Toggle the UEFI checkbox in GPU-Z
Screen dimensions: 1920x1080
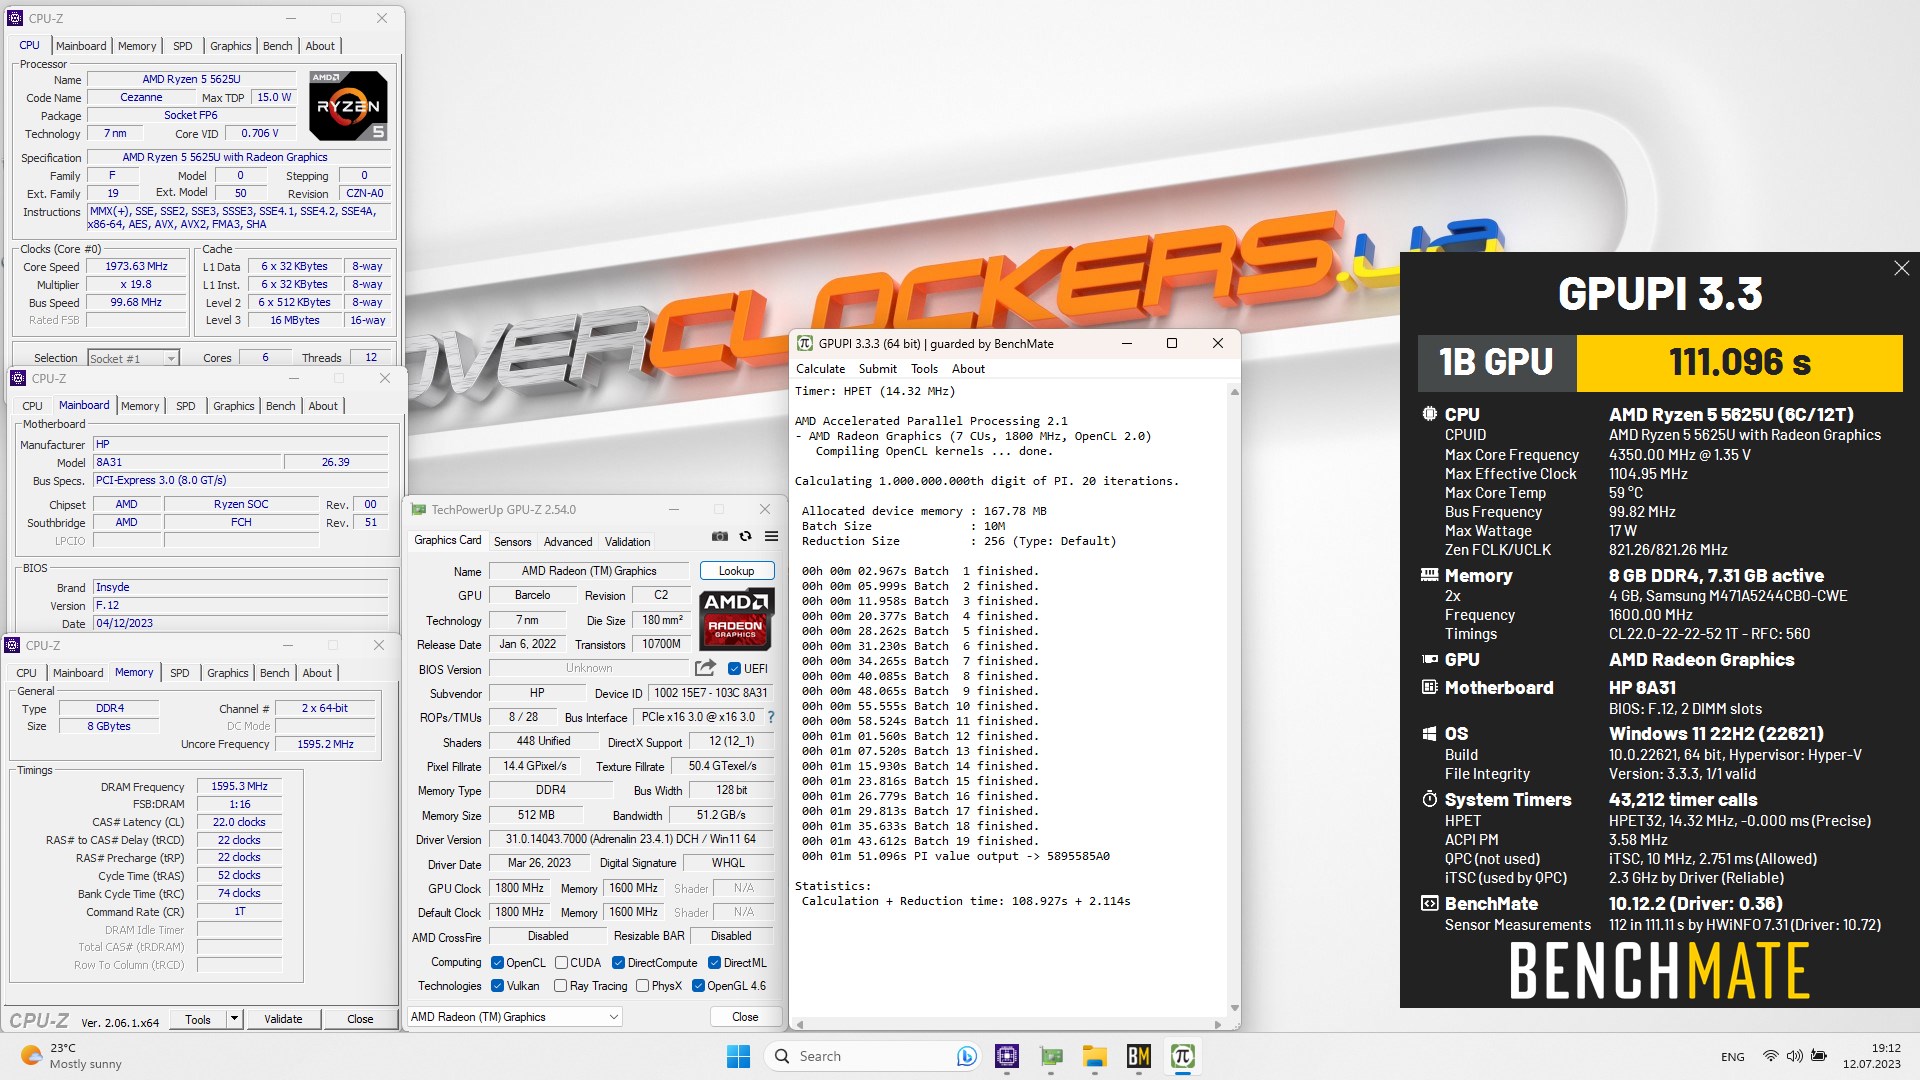(x=734, y=669)
